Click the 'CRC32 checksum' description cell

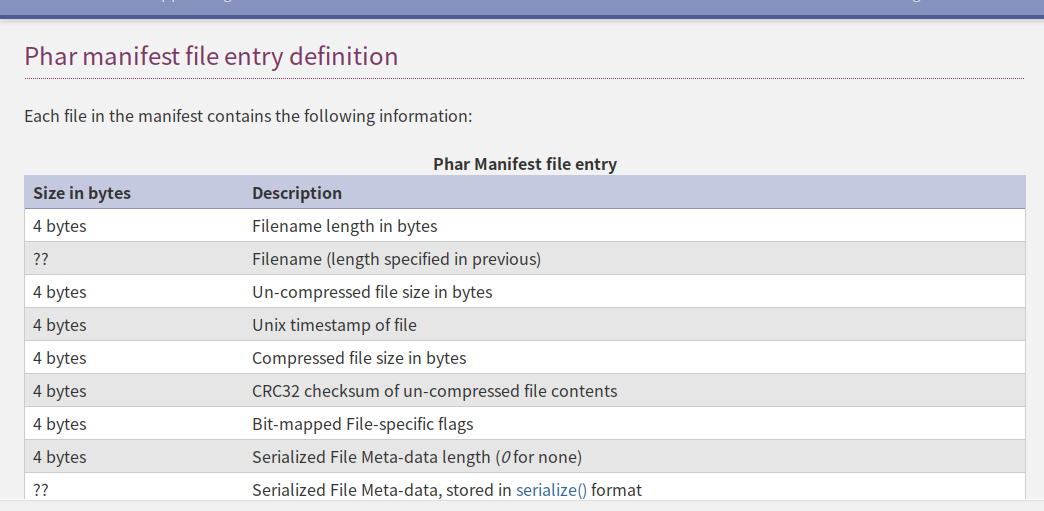434,391
